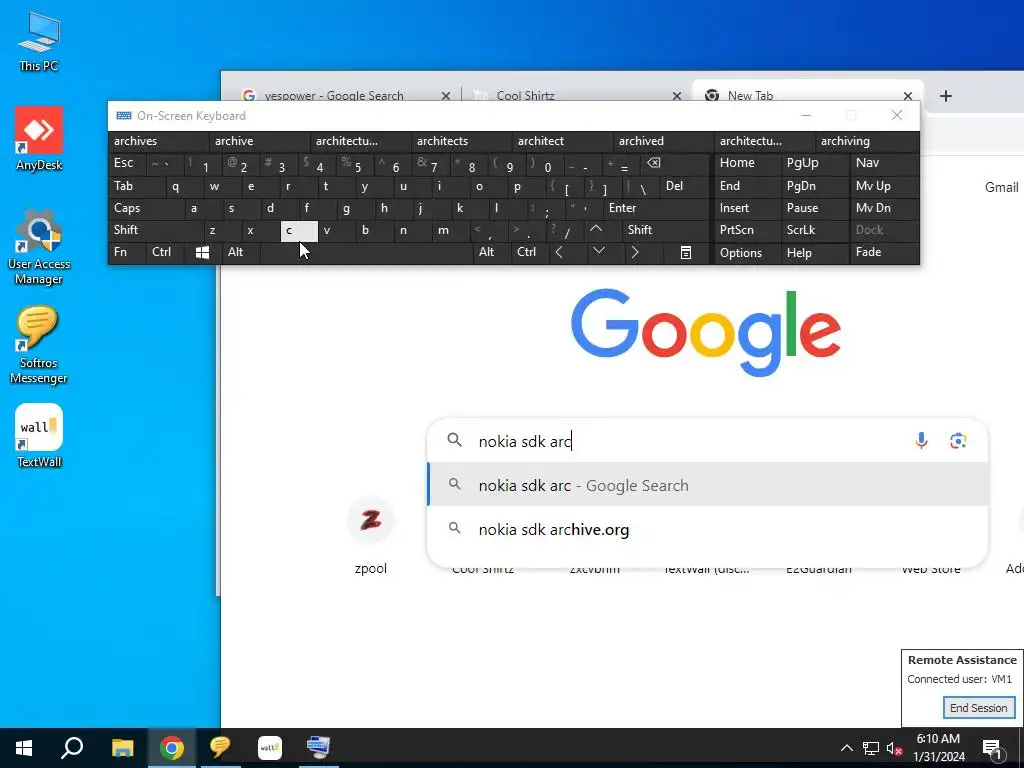Open TextWall desktop shortcut

coord(39,436)
